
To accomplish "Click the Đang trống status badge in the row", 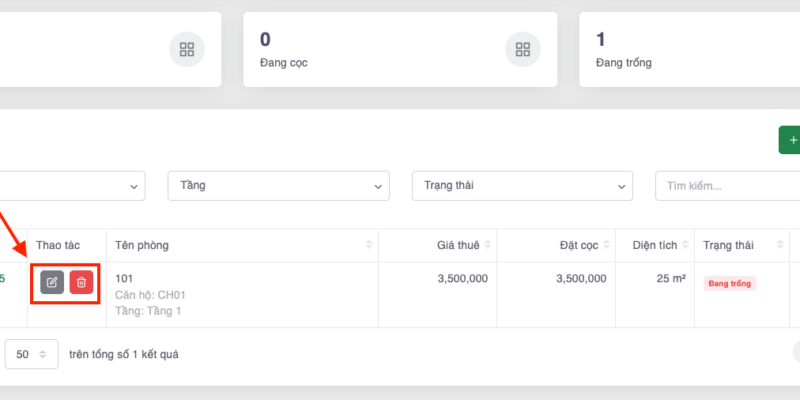I will coord(729,284).
